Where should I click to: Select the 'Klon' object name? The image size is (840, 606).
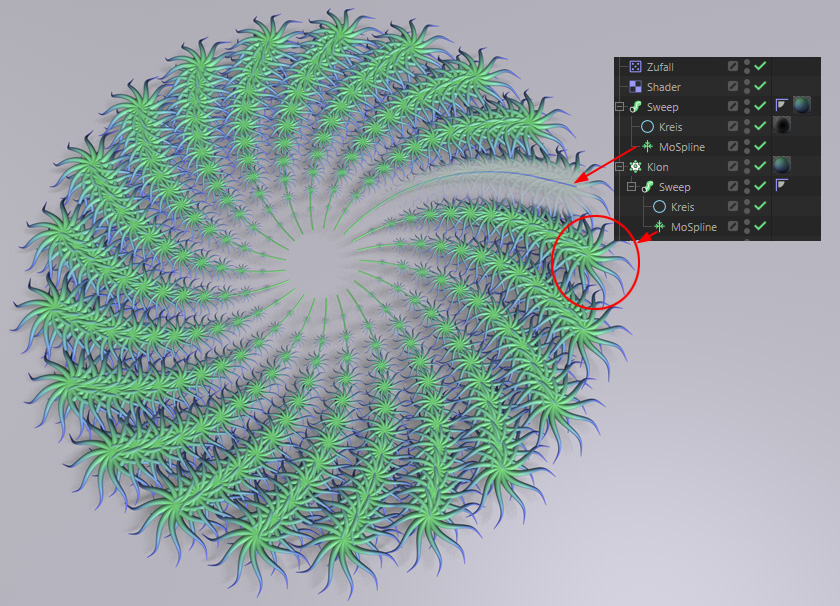point(657,167)
